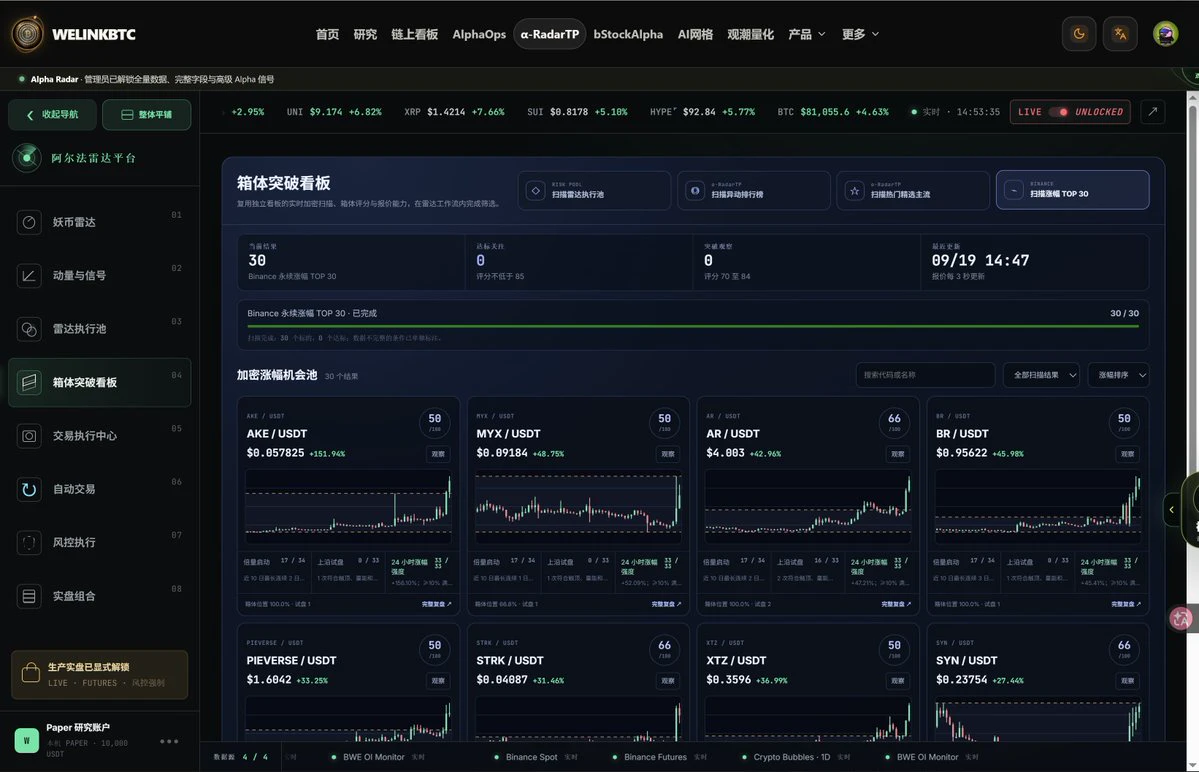Viewport: 1199px width, 772px height.
Task: Toggle the LIVE UNLOCKED switch
Action: click(x=1059, y=112)
